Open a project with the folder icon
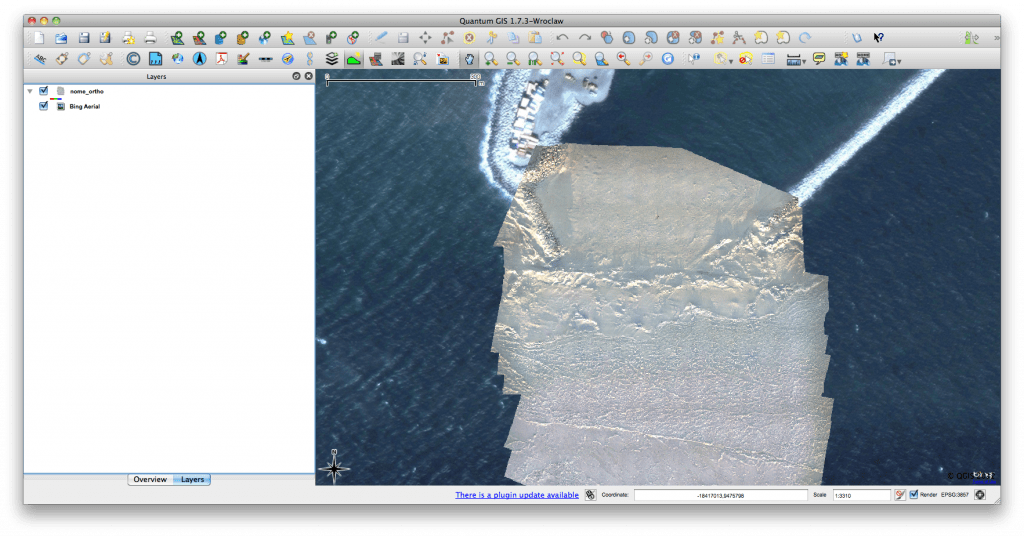1024x536 pixels. click(x=61, y=38)
